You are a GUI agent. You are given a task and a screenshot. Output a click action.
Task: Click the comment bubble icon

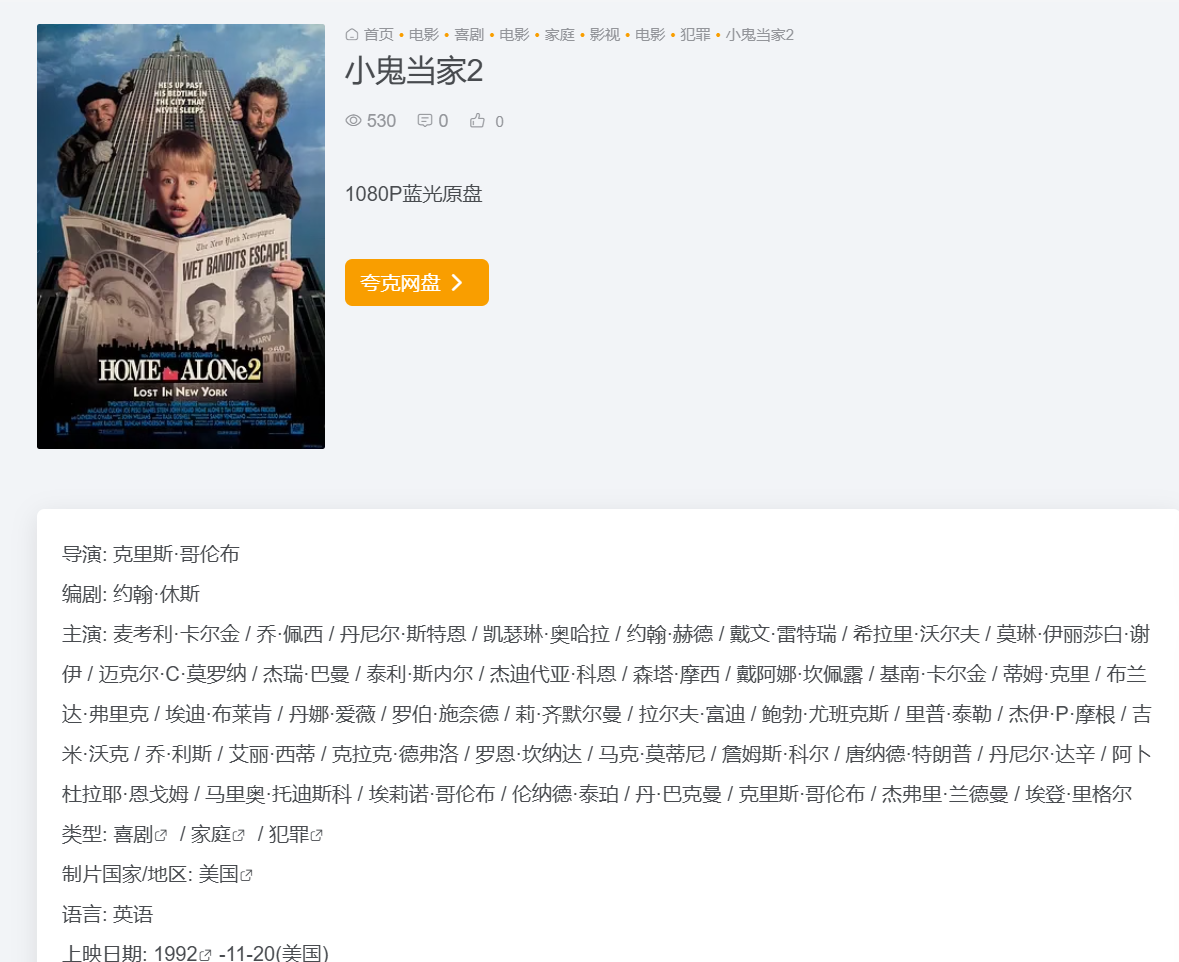point(425,120)
